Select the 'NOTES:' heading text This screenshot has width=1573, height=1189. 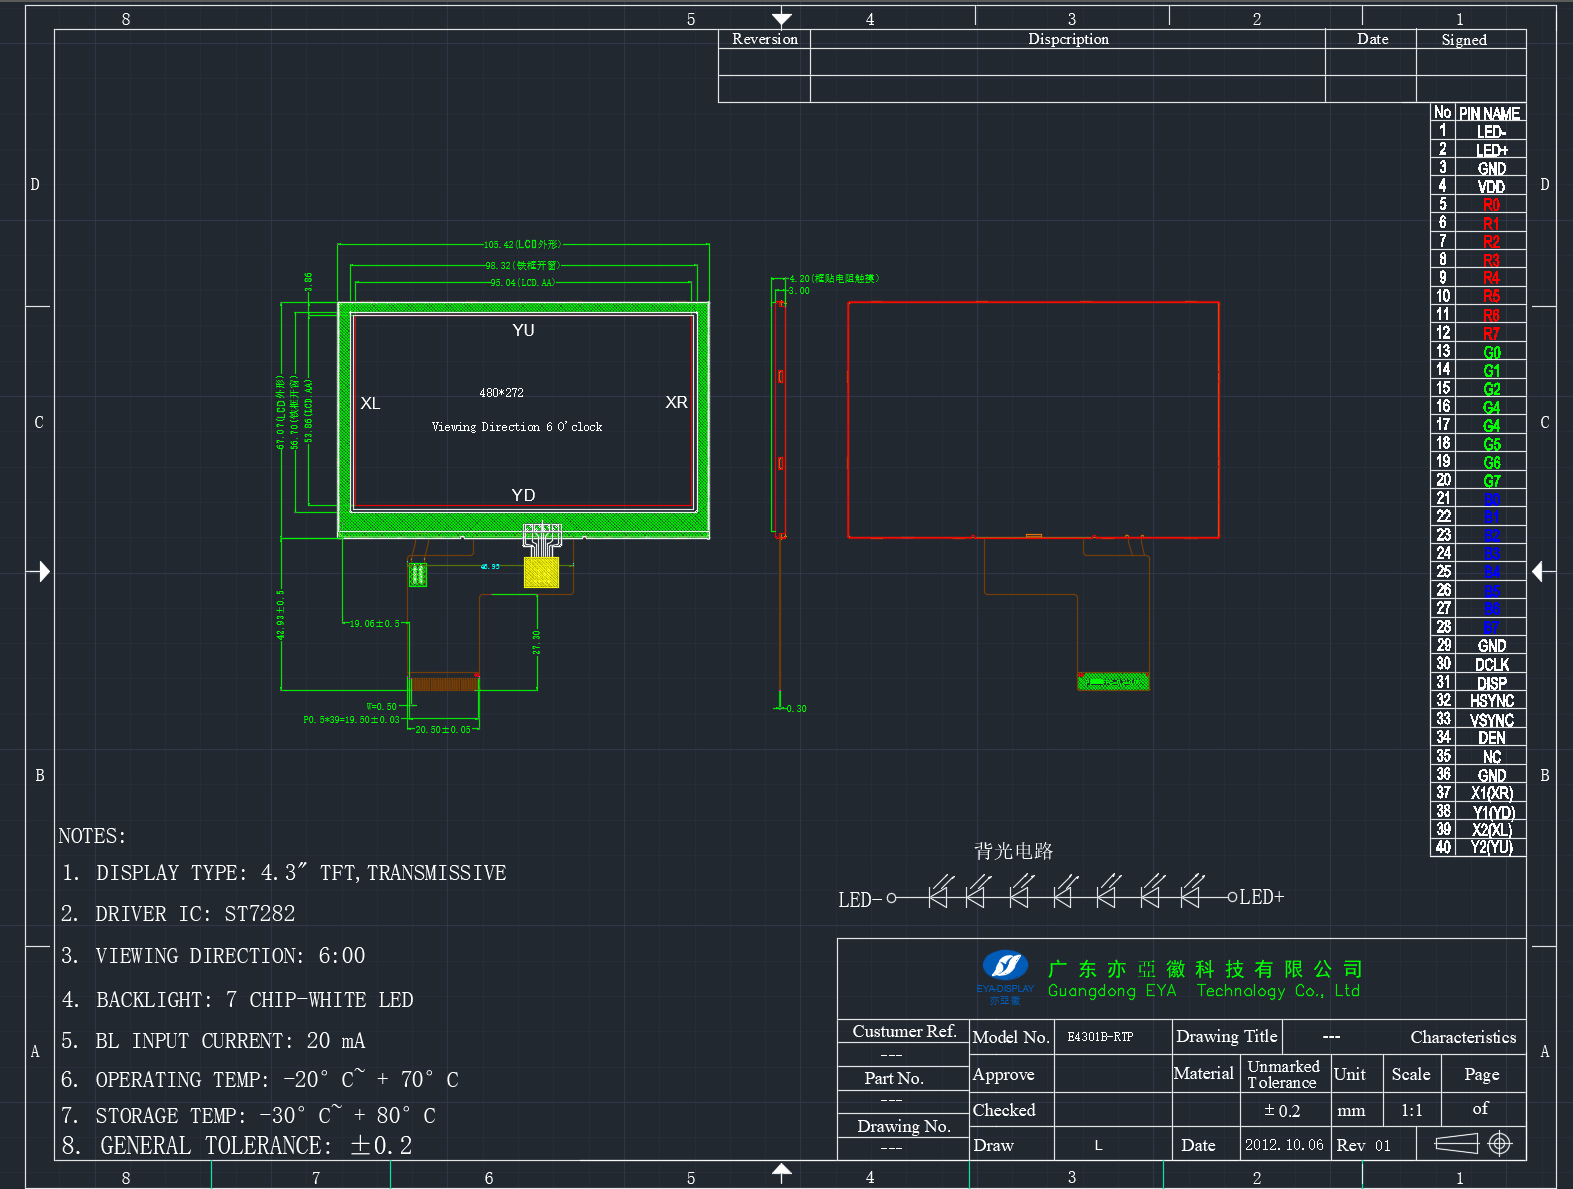point(92,836)
